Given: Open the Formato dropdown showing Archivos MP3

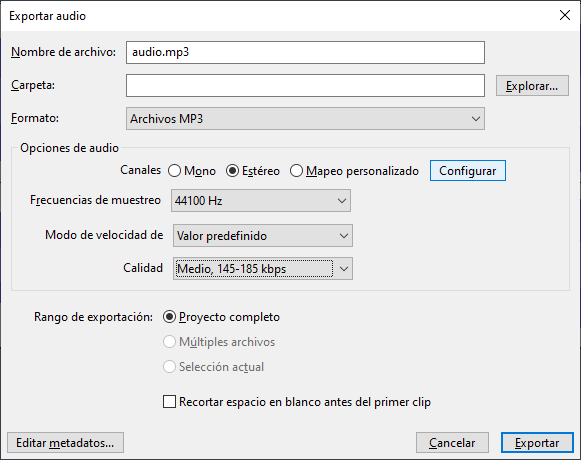Looking at the screenshot, I should [305, 119].
